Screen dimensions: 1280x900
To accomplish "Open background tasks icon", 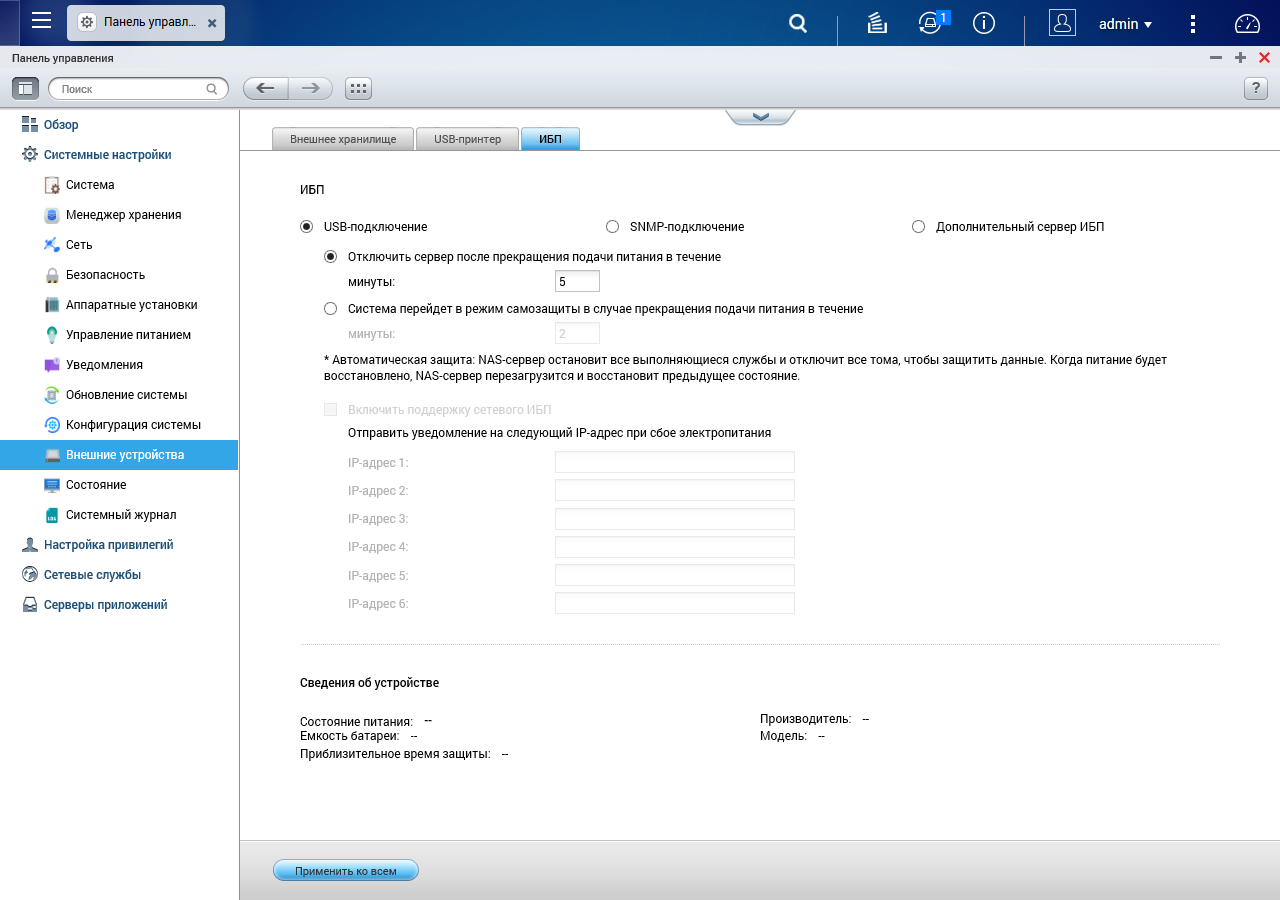I will point(877,23).
